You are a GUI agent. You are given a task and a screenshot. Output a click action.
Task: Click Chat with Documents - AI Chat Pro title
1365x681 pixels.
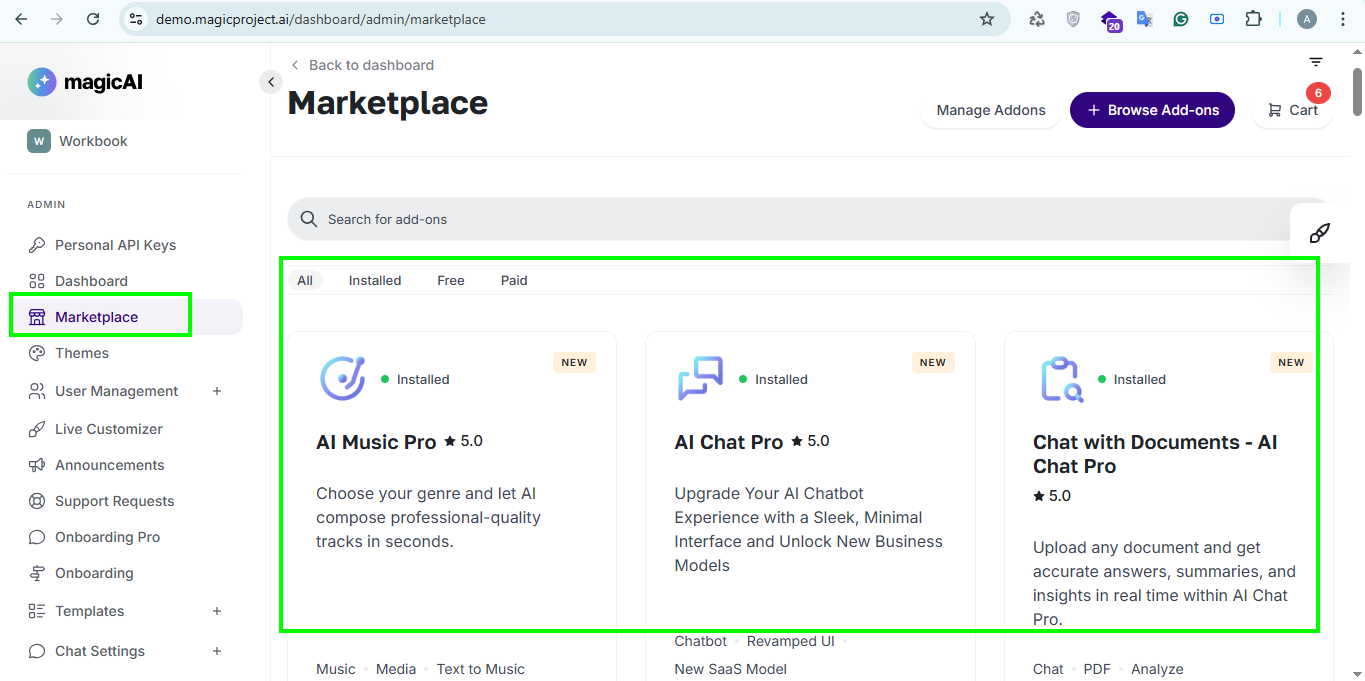click(x=1155, y=454)
